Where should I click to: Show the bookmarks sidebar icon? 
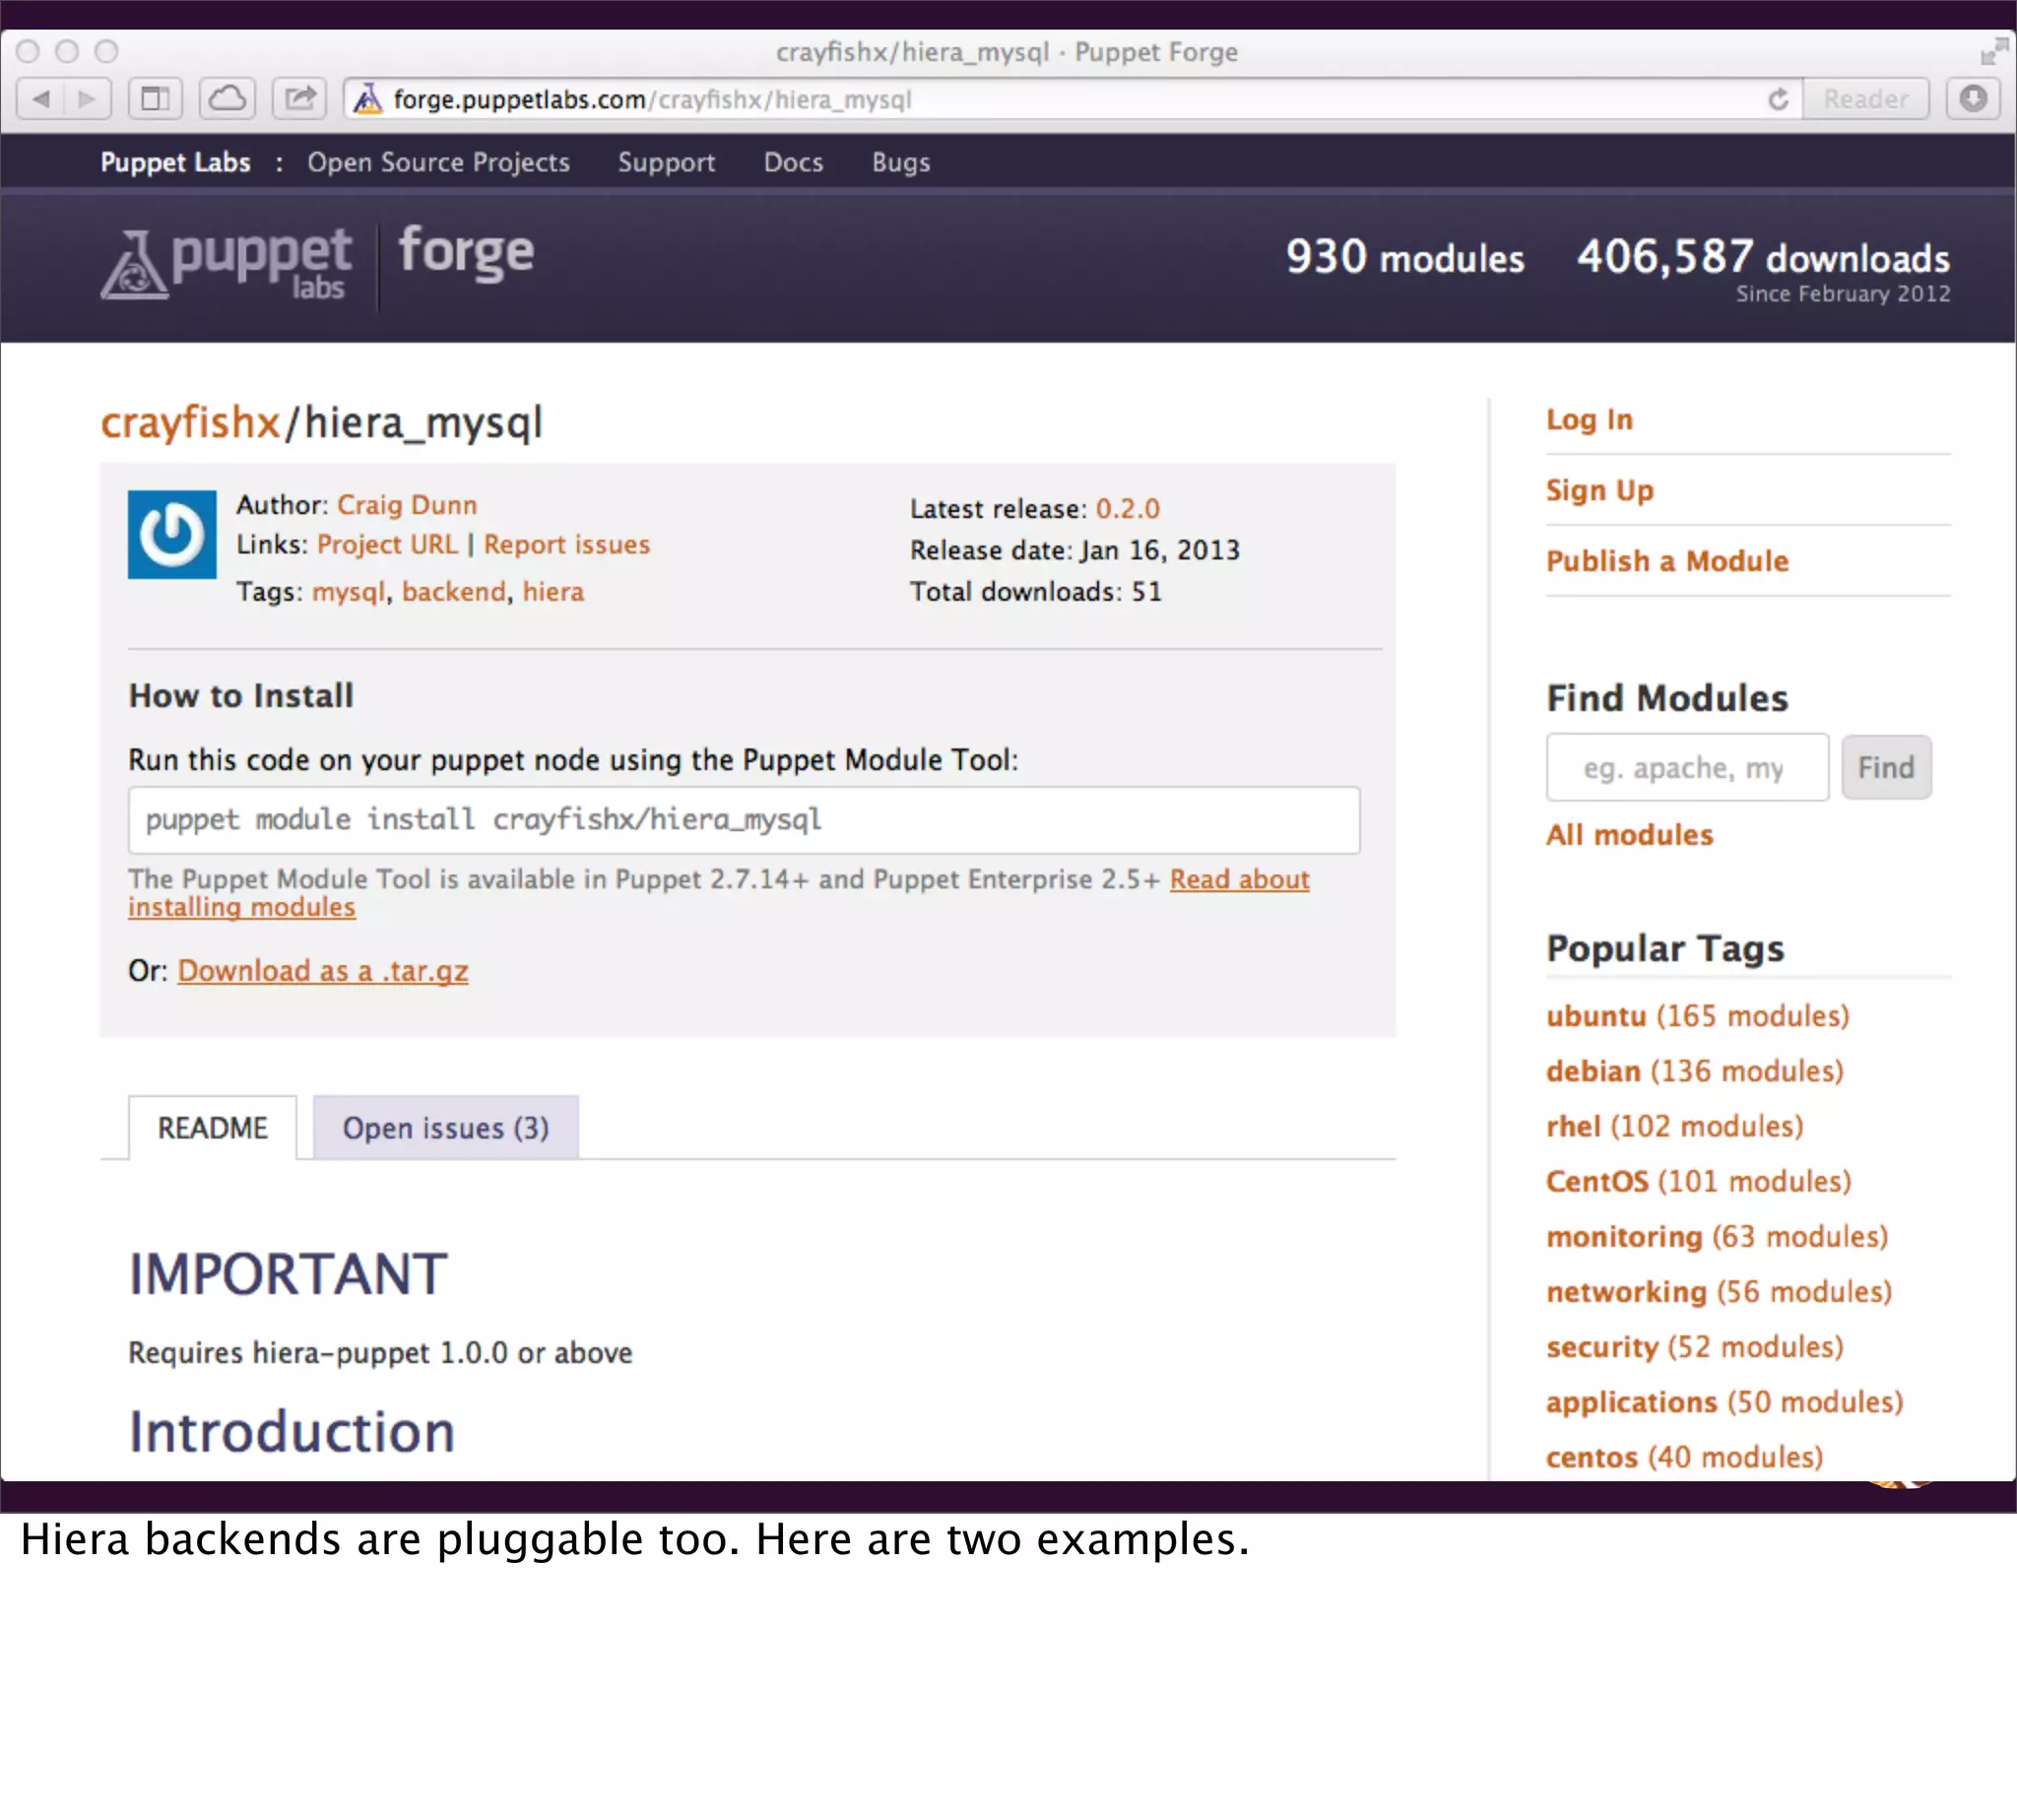click(155, 99)
